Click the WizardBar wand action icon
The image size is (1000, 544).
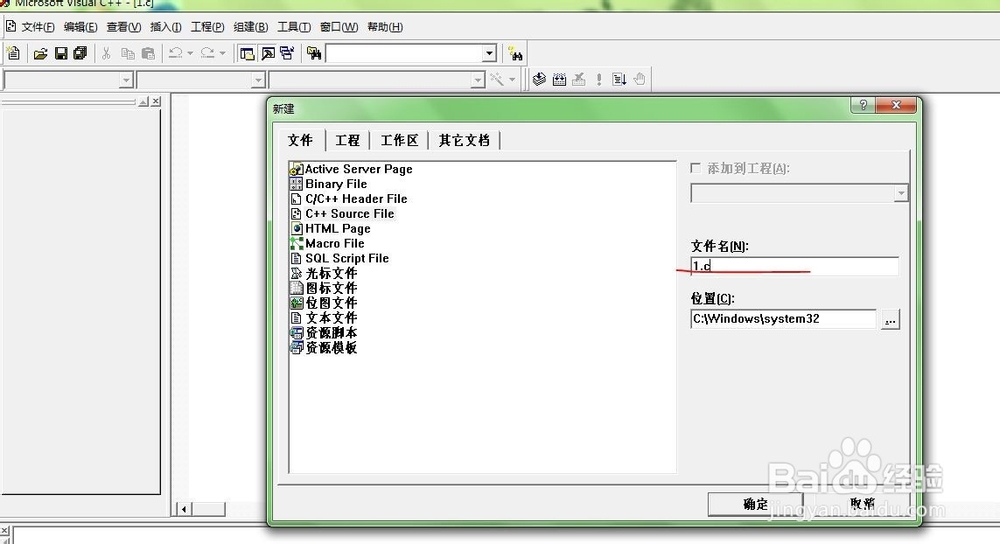497,79
